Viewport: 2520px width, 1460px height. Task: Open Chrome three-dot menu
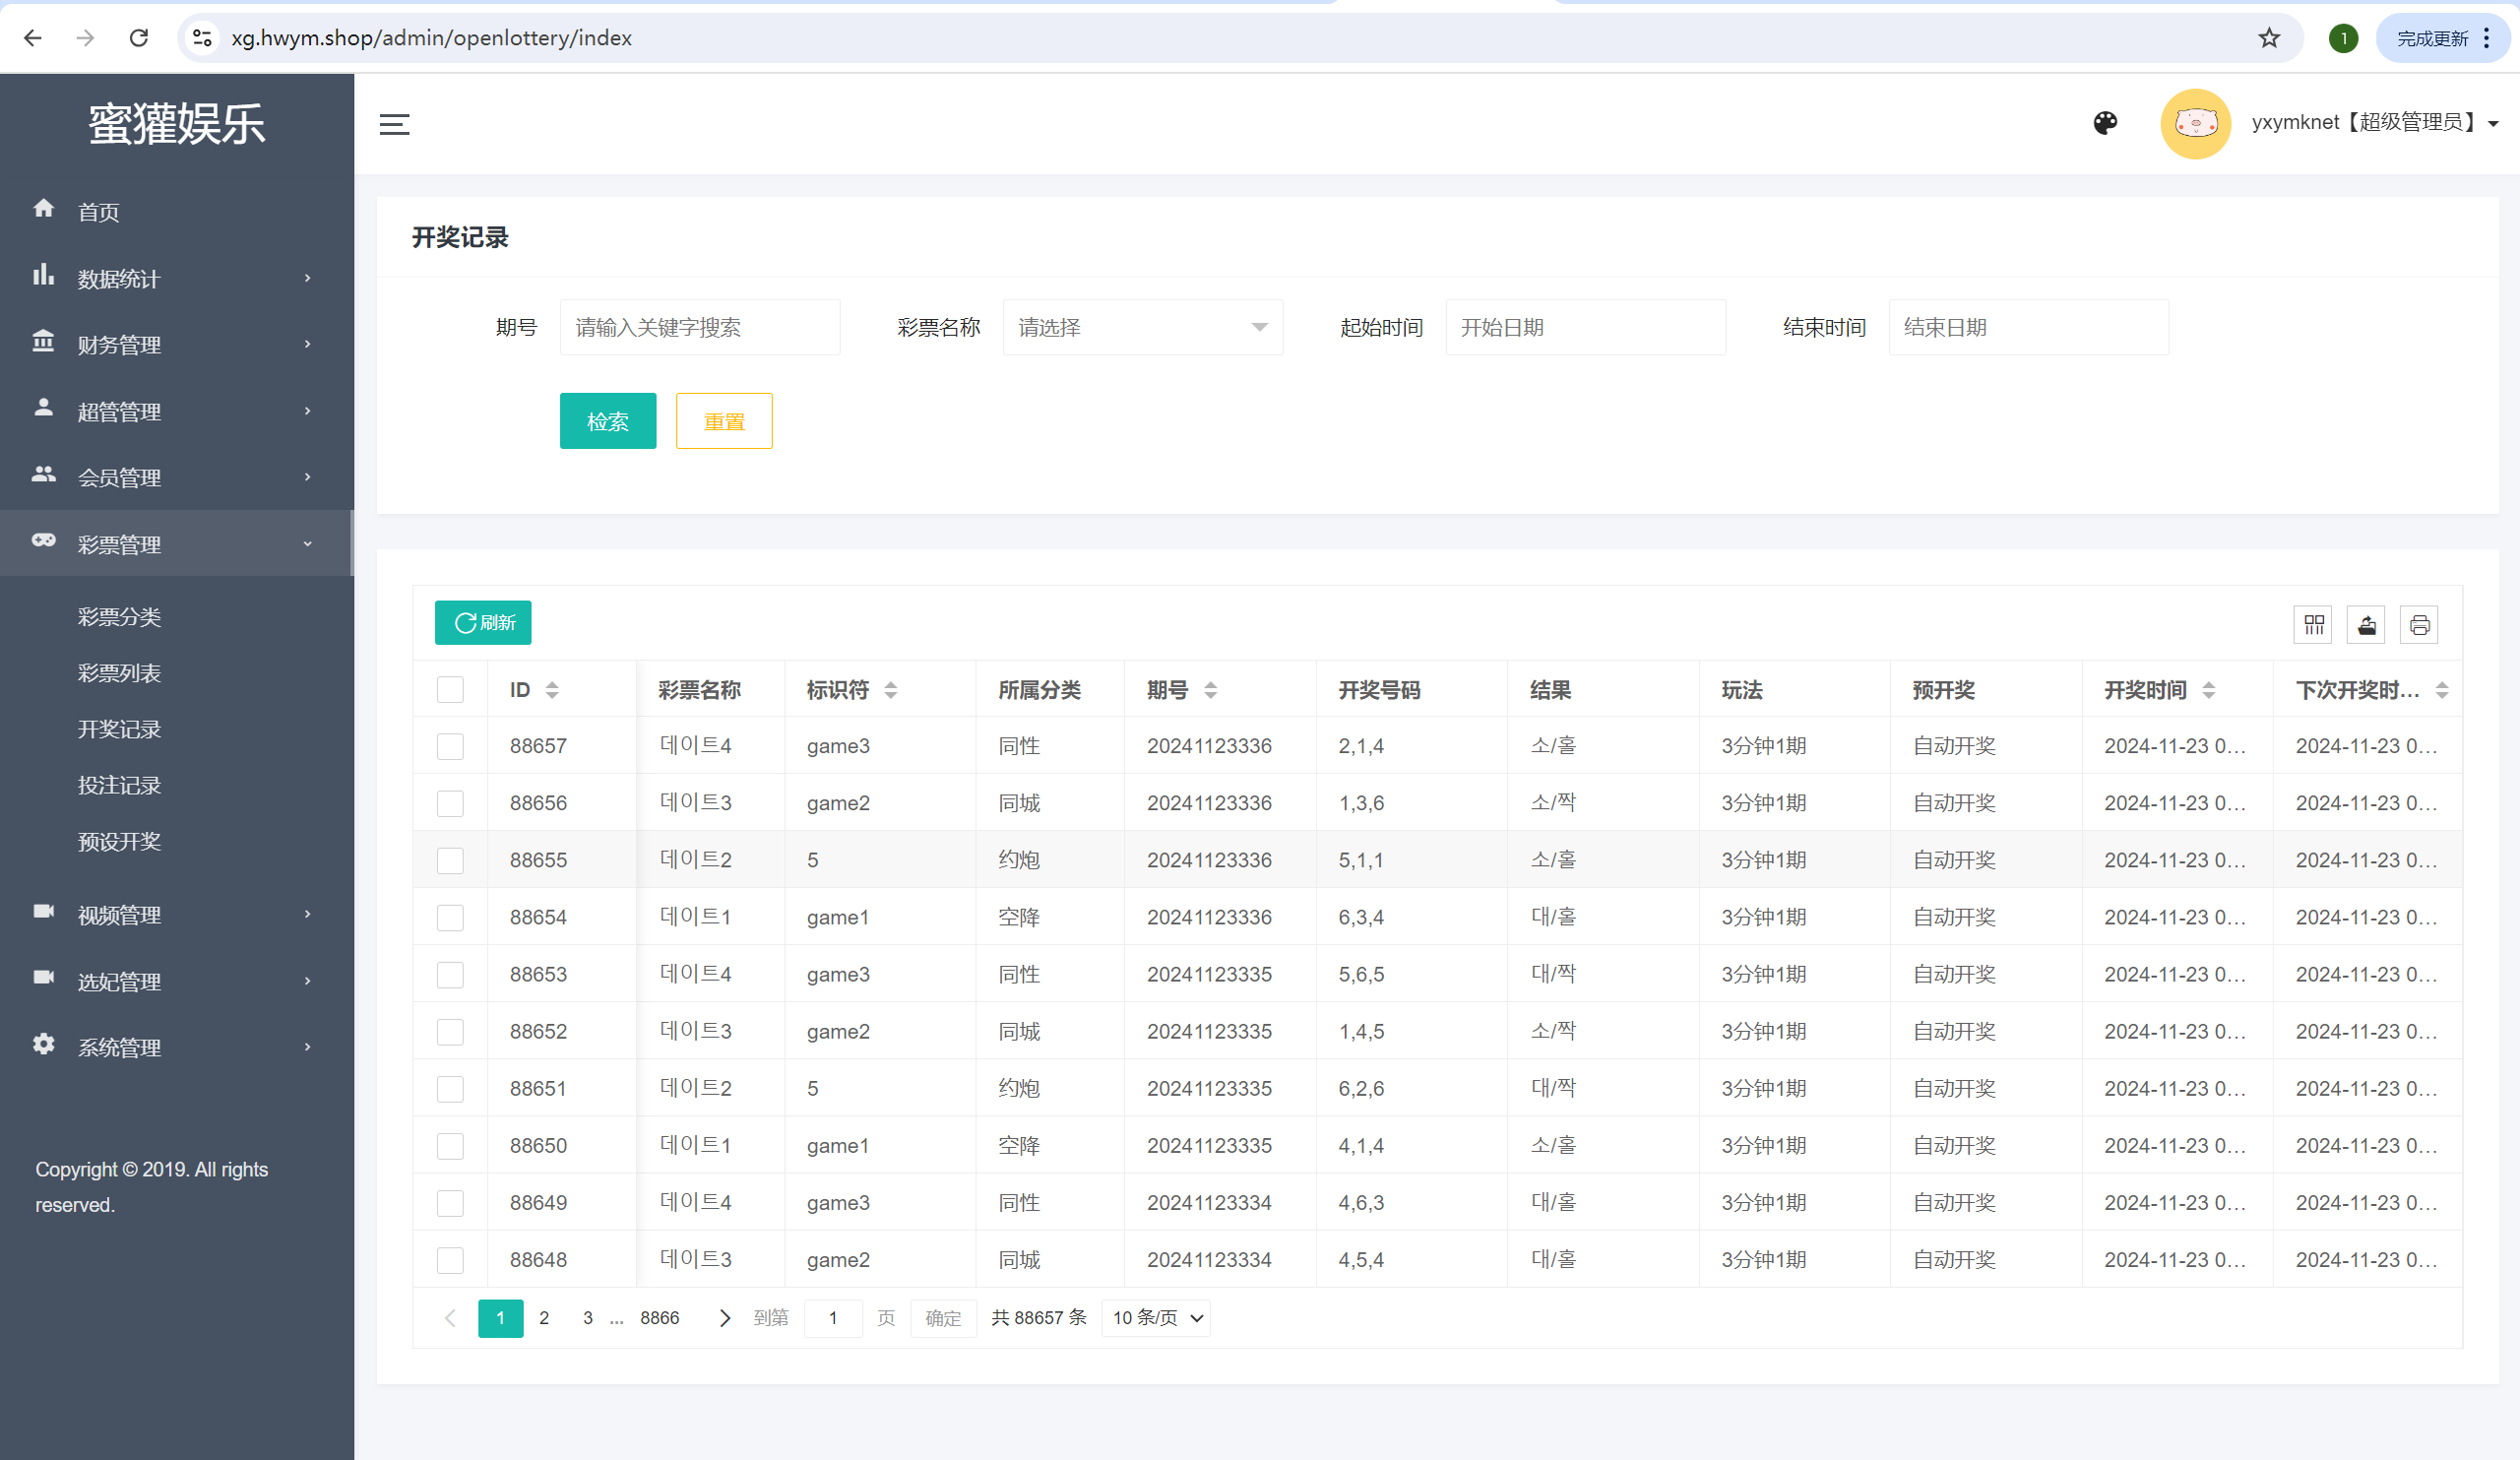[2487, 38]
